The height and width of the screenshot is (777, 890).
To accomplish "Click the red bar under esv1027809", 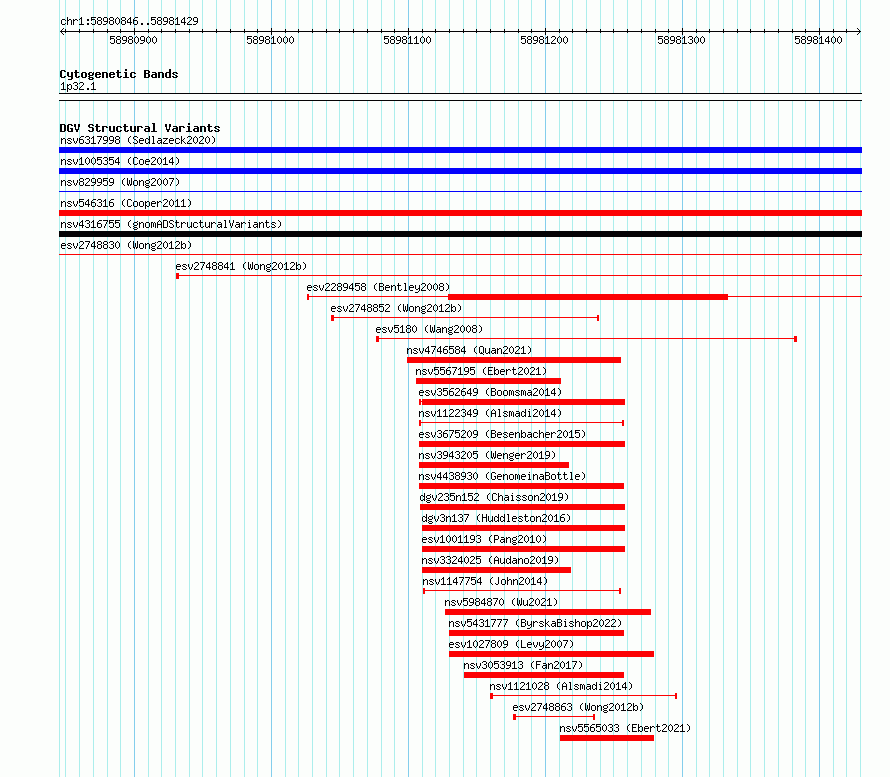I will coord(551,654).
